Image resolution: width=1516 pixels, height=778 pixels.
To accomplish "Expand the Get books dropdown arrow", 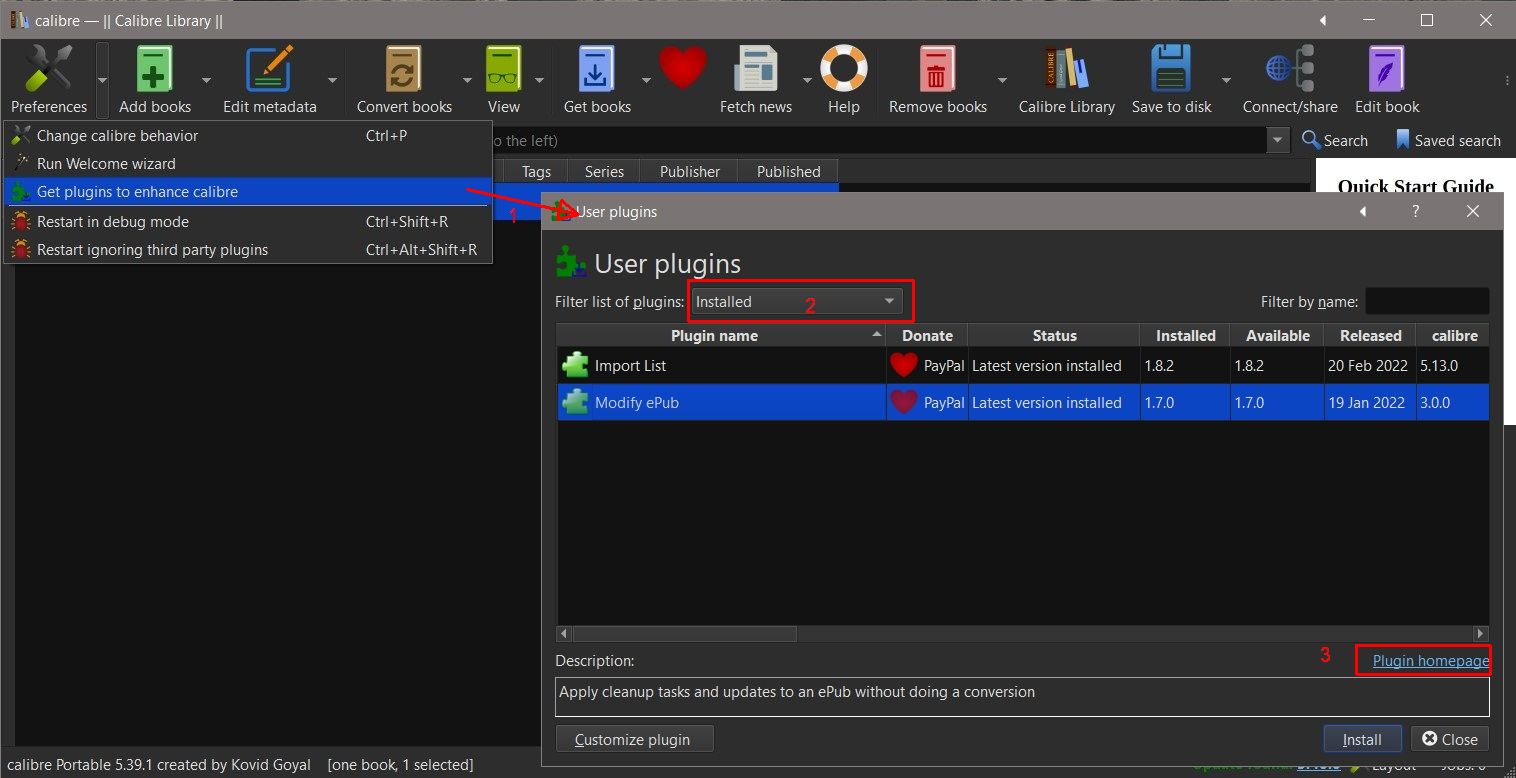I will [646, 80].
